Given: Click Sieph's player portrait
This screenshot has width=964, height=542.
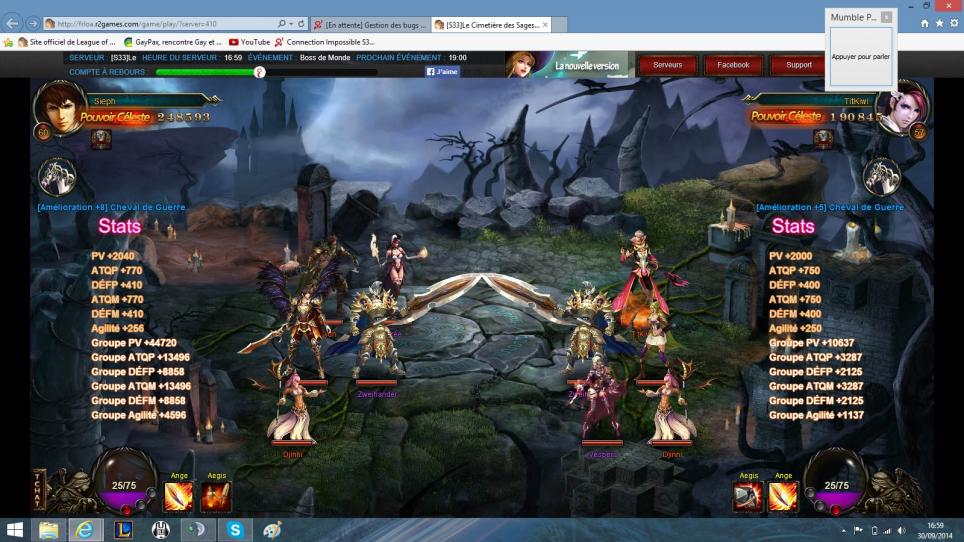Looking at the screenshot, I should click(x=58, y=106).
